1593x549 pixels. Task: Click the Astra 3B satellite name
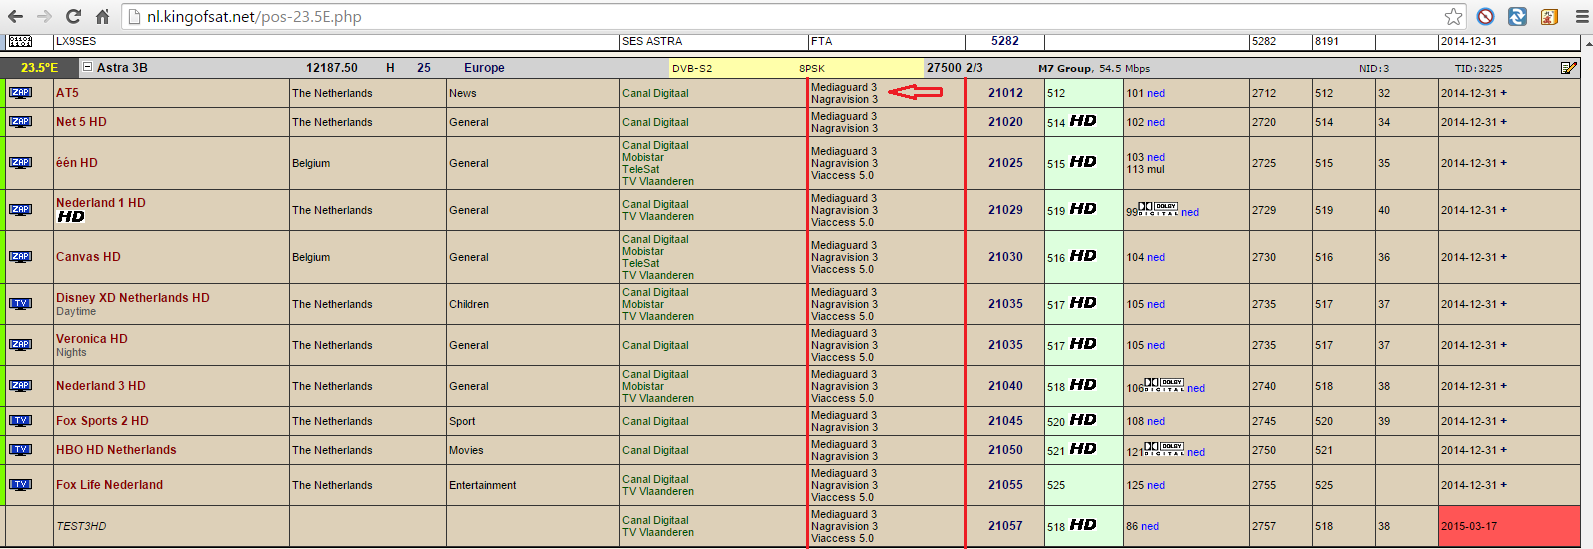pyautogui.click(x=122, y=68)
